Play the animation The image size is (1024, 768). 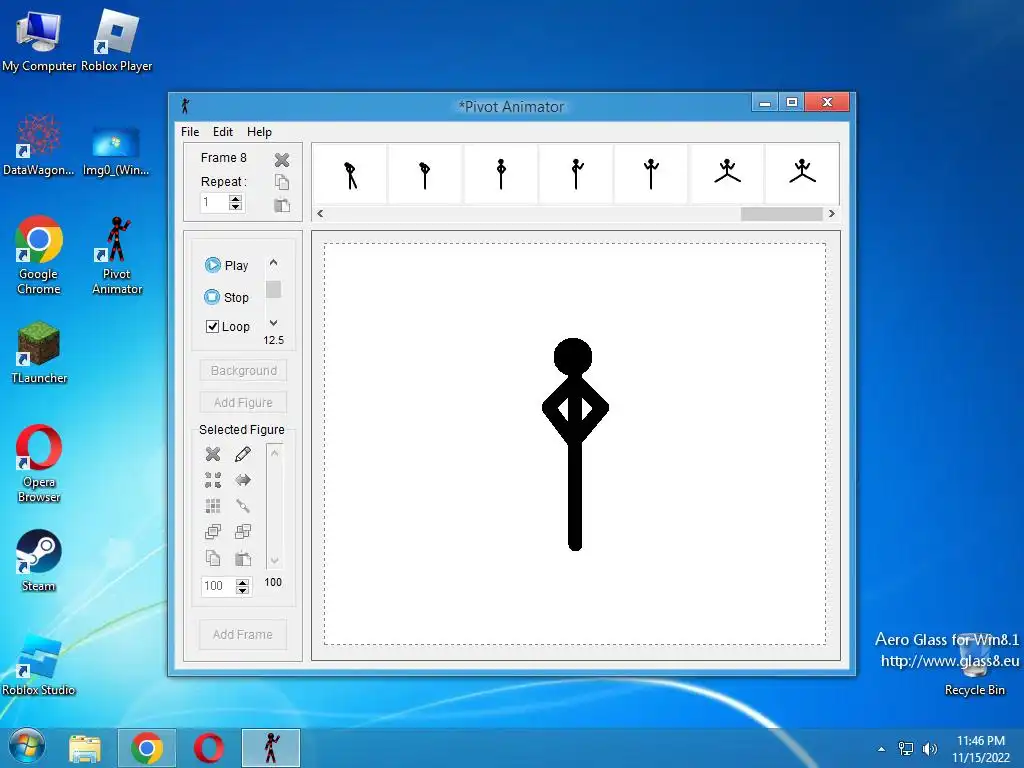[x=226, y=265]
